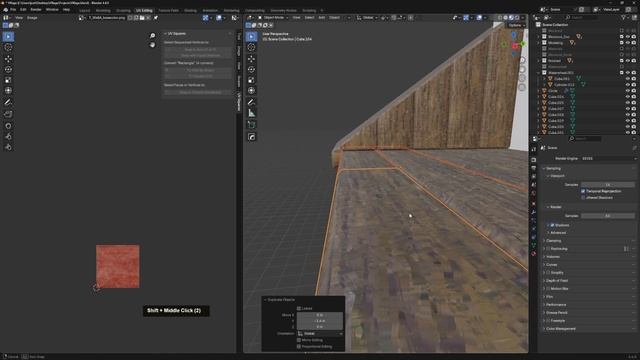Open the Window menu

coord(52,9)
